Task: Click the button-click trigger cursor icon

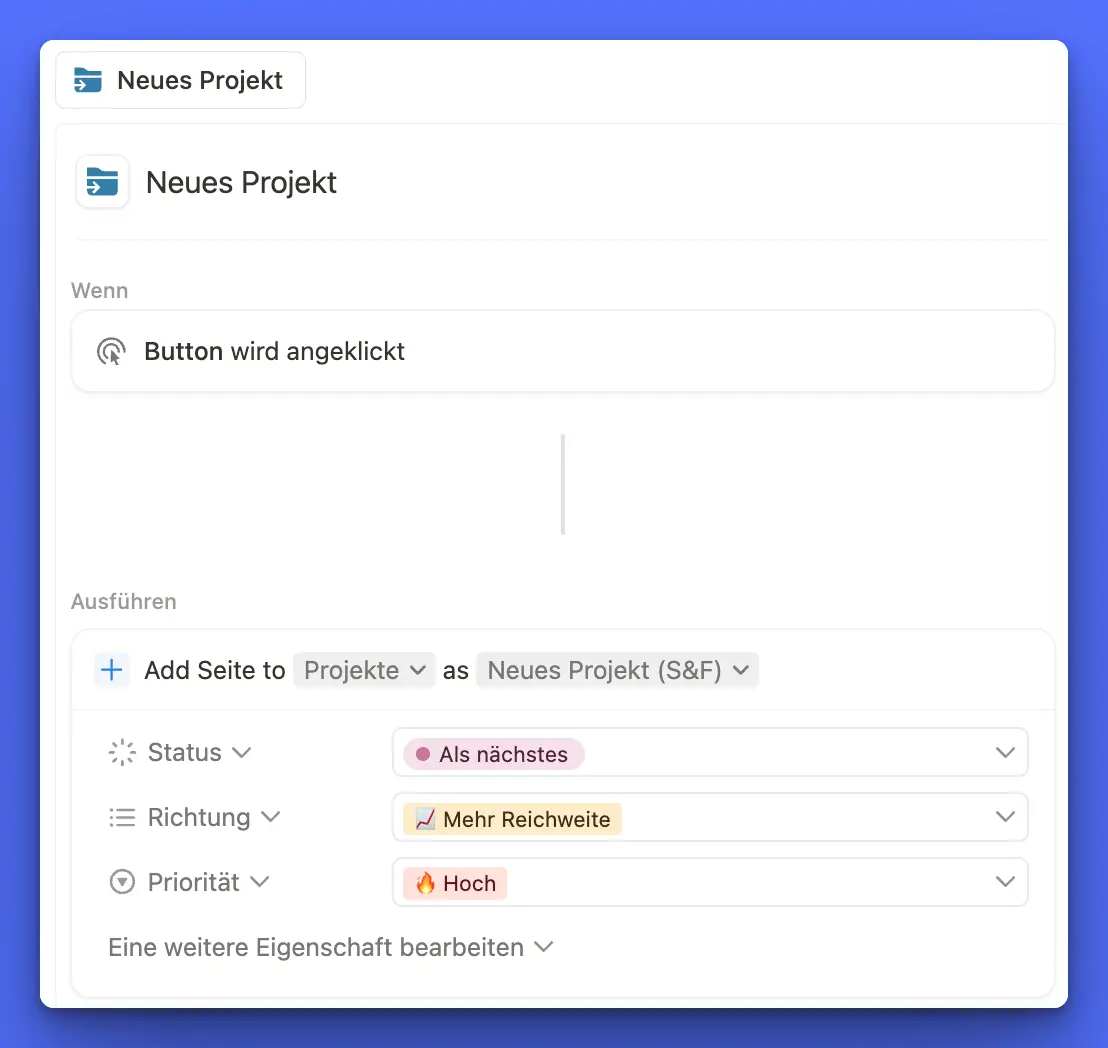Action: coord(111,352)
